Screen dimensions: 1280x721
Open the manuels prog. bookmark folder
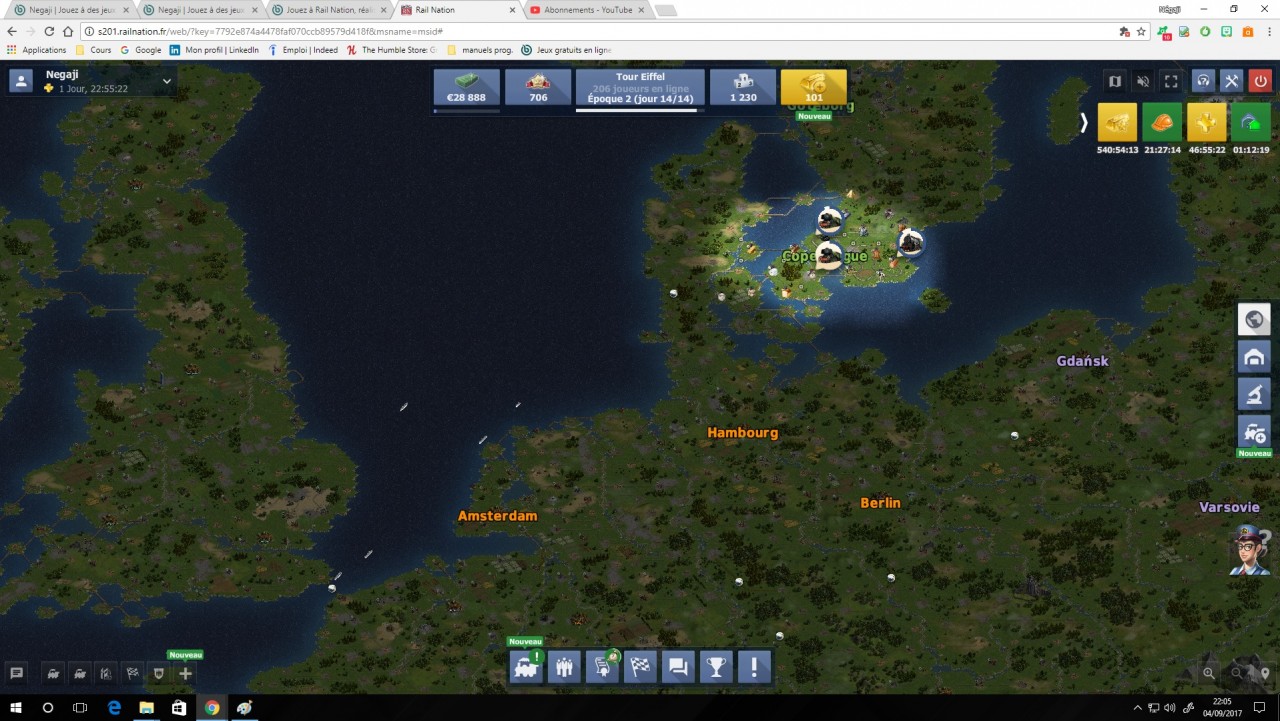[x=480, y=50]
